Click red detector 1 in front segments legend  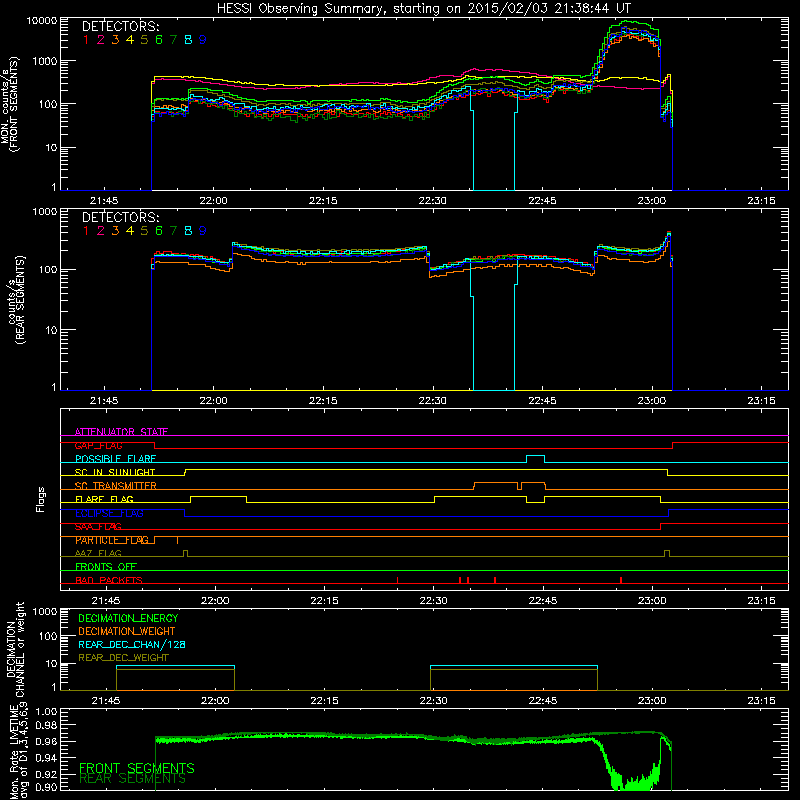click(86, 40)
